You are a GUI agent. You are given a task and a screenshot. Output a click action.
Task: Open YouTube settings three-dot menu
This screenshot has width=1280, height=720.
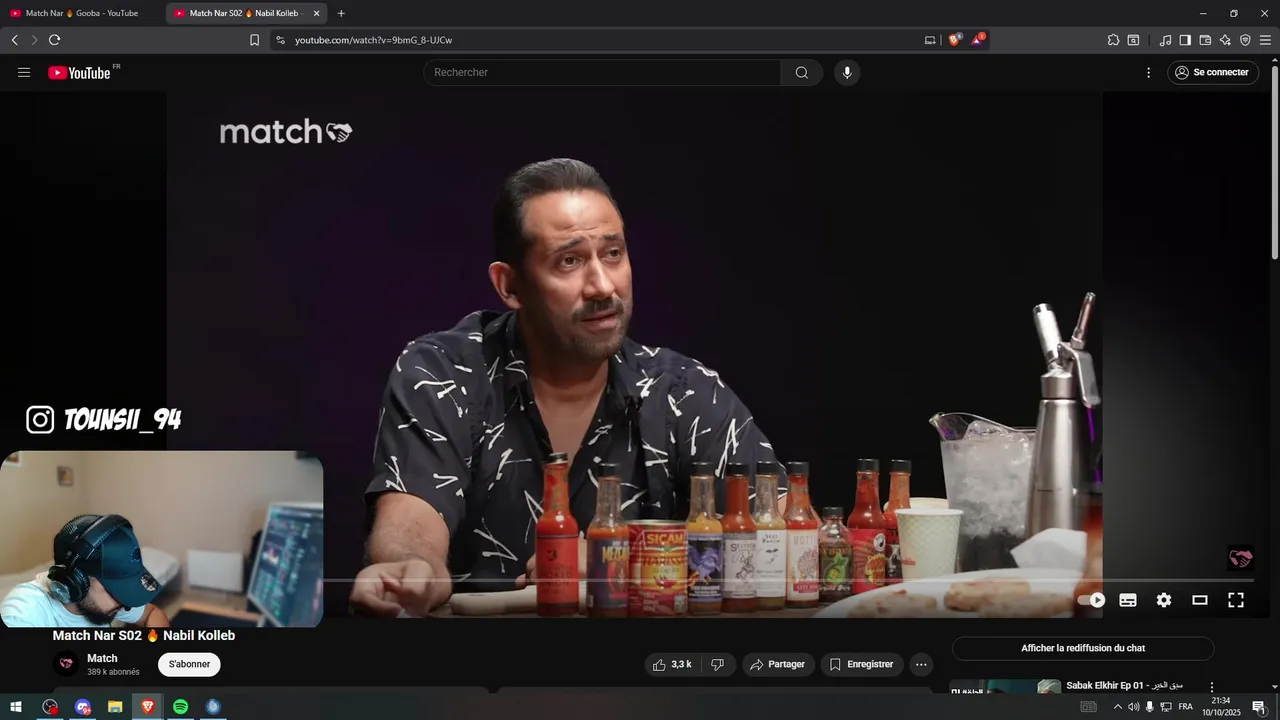click(1149, 72)
